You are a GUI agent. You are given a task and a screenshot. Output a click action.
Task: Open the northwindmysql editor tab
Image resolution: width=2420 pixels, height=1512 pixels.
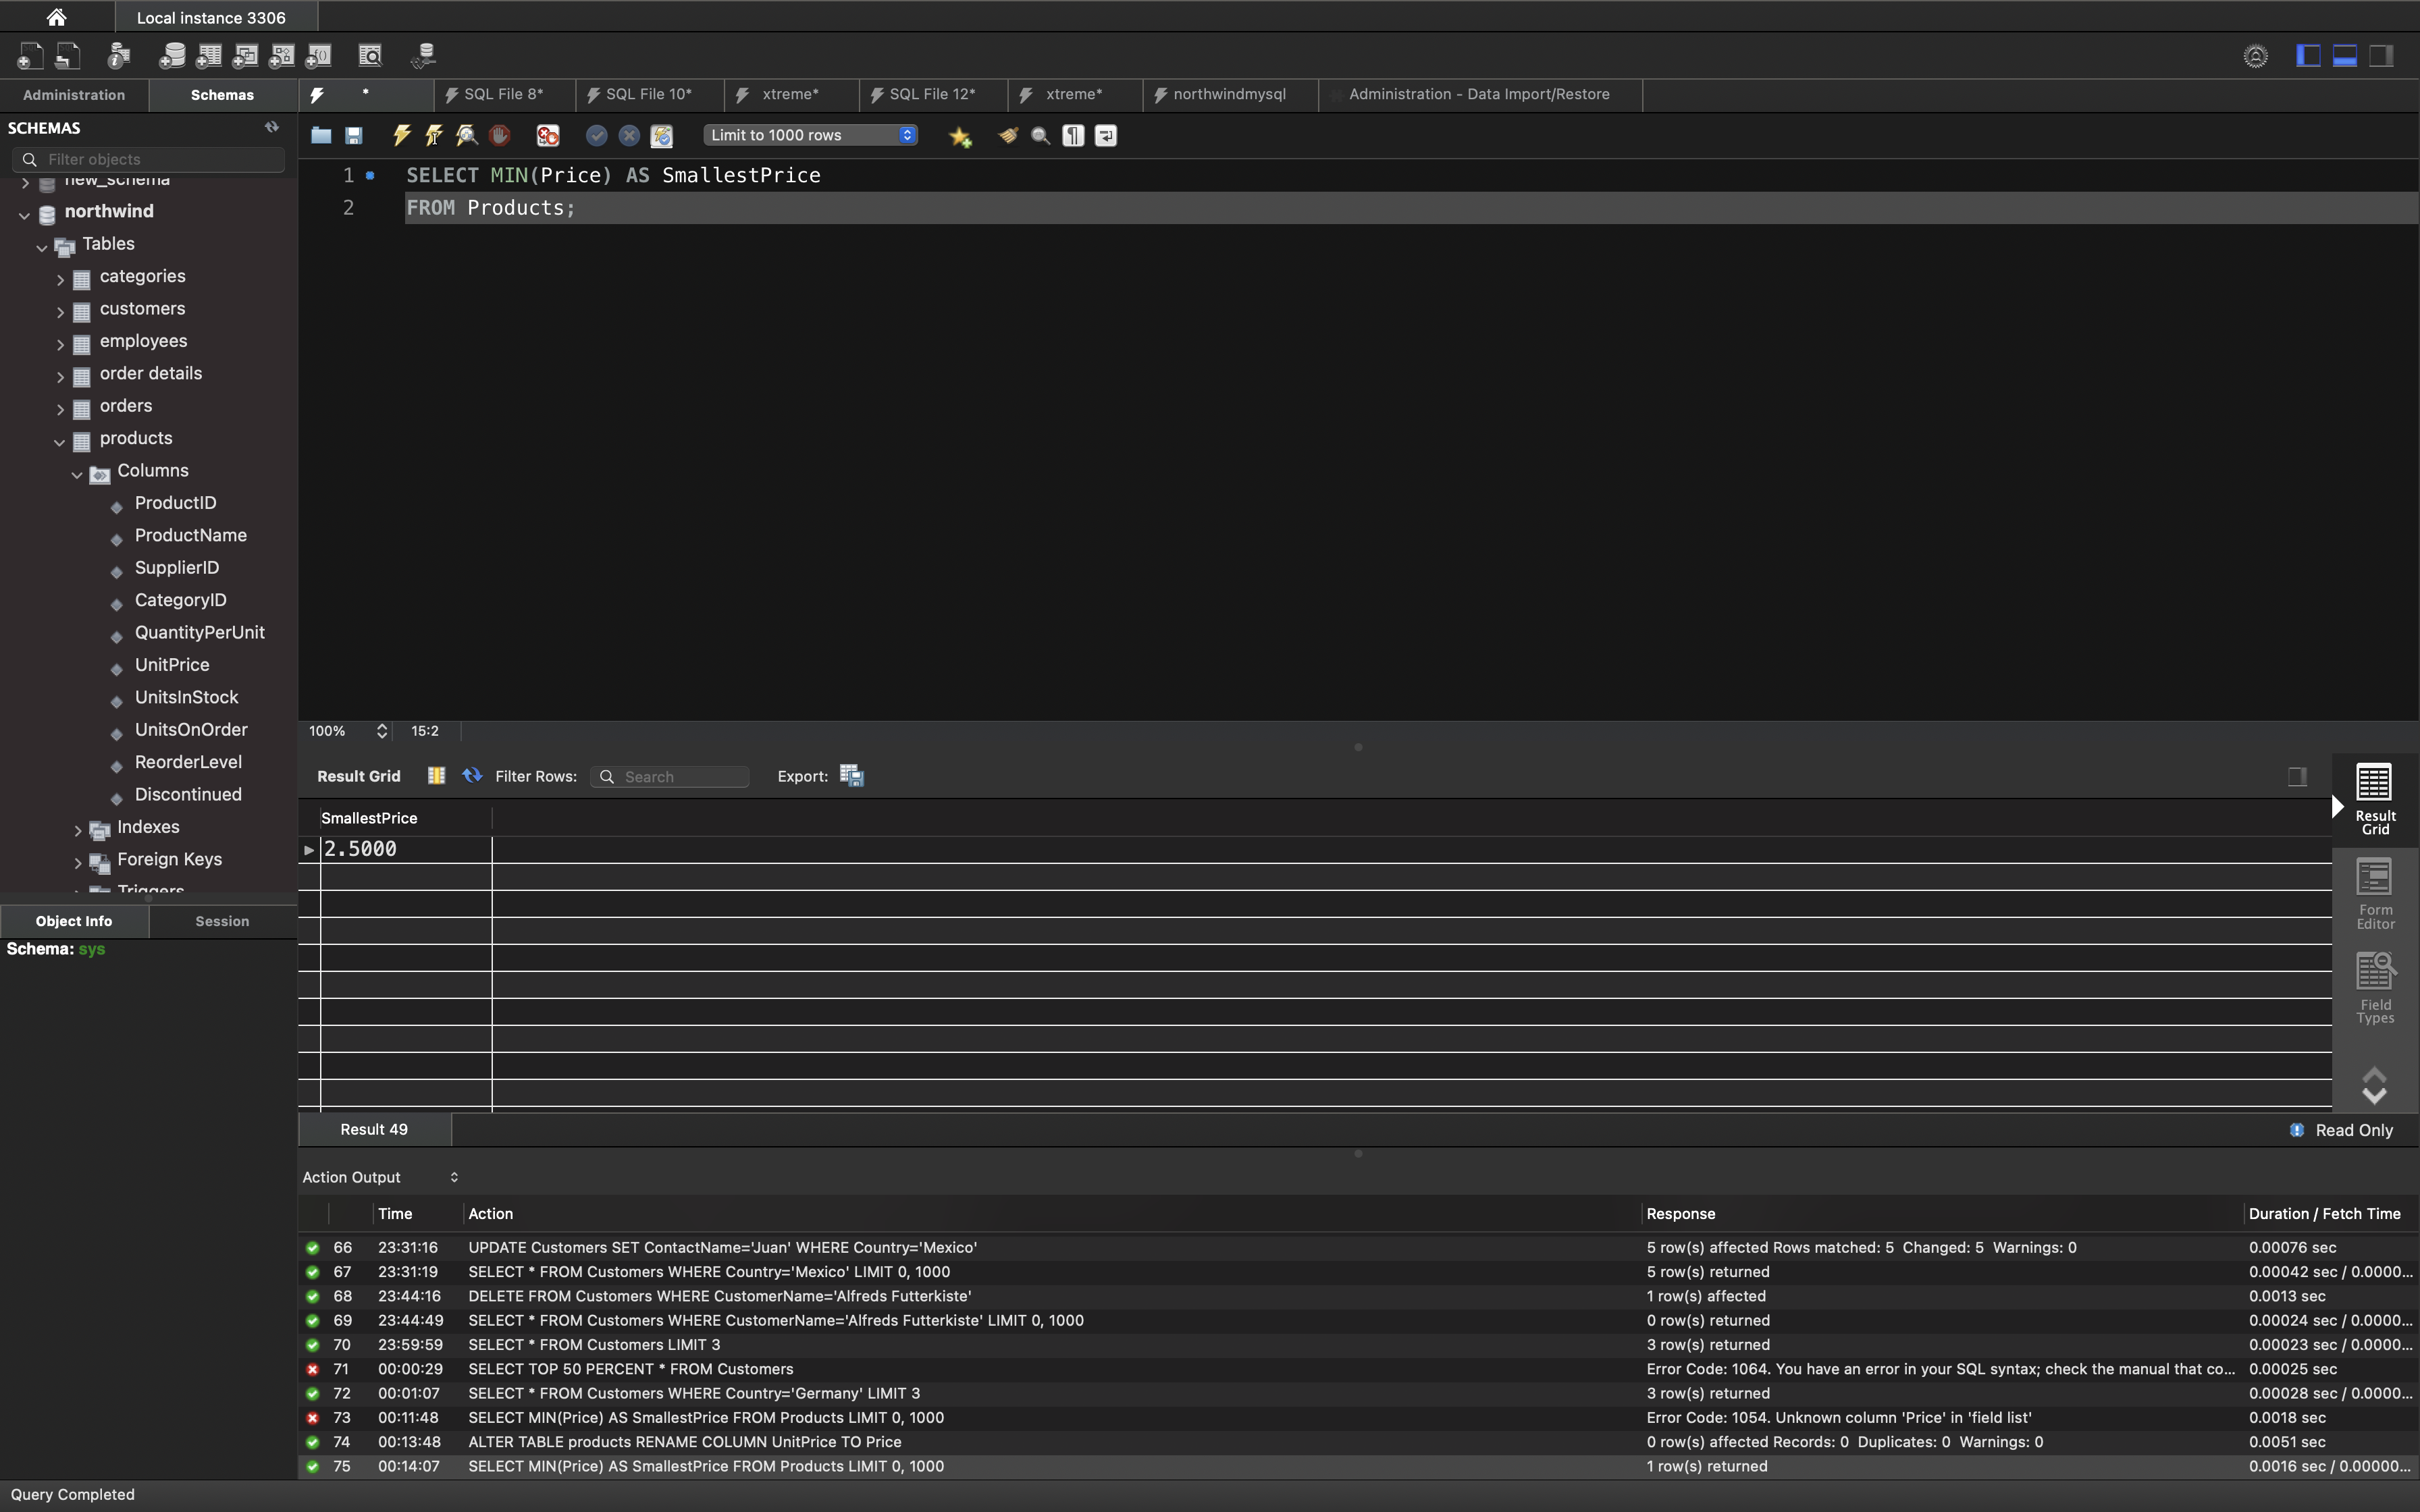(x=1228, y=94)
